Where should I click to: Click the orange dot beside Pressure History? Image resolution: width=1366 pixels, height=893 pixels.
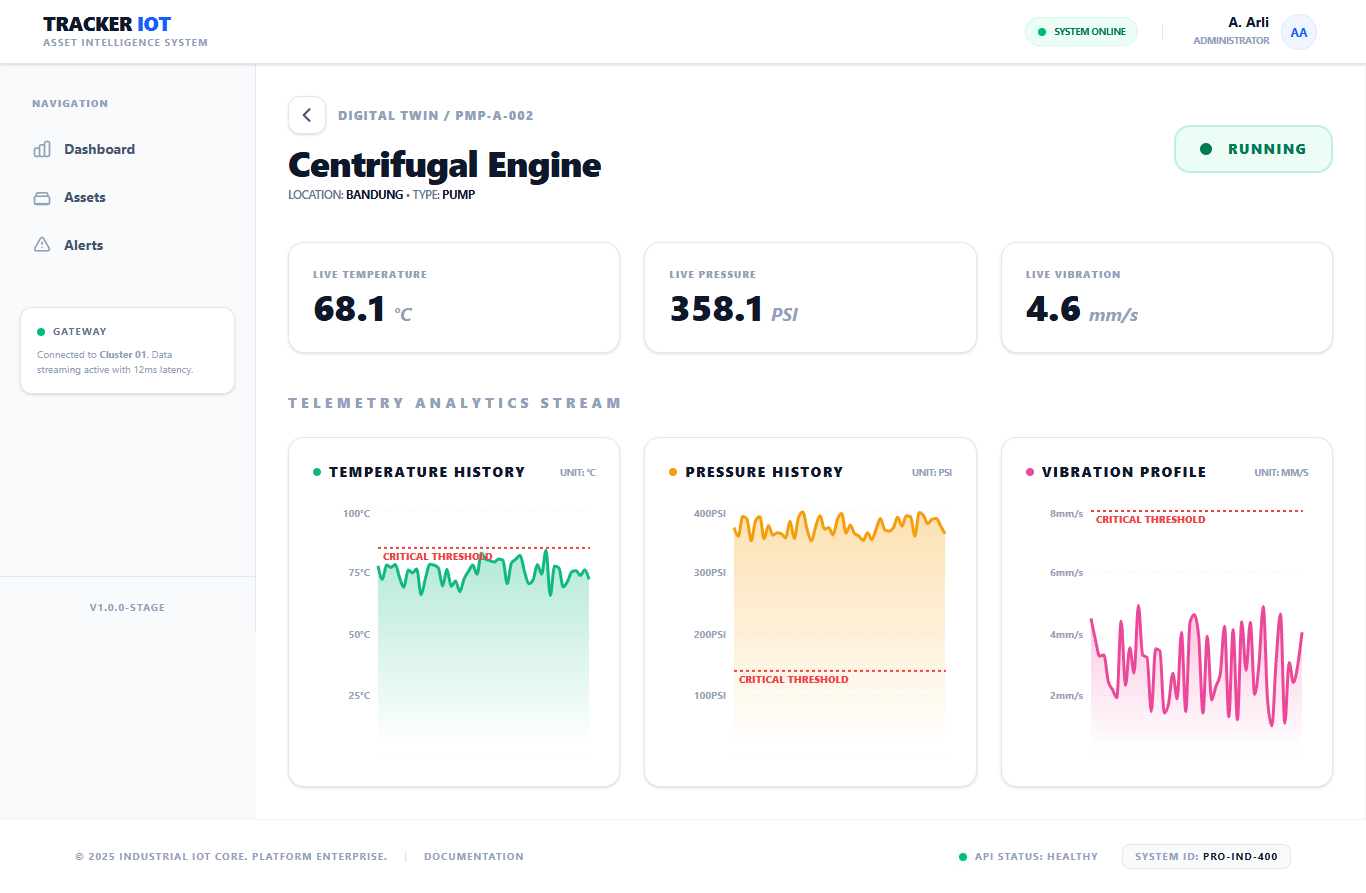[673, 472]
